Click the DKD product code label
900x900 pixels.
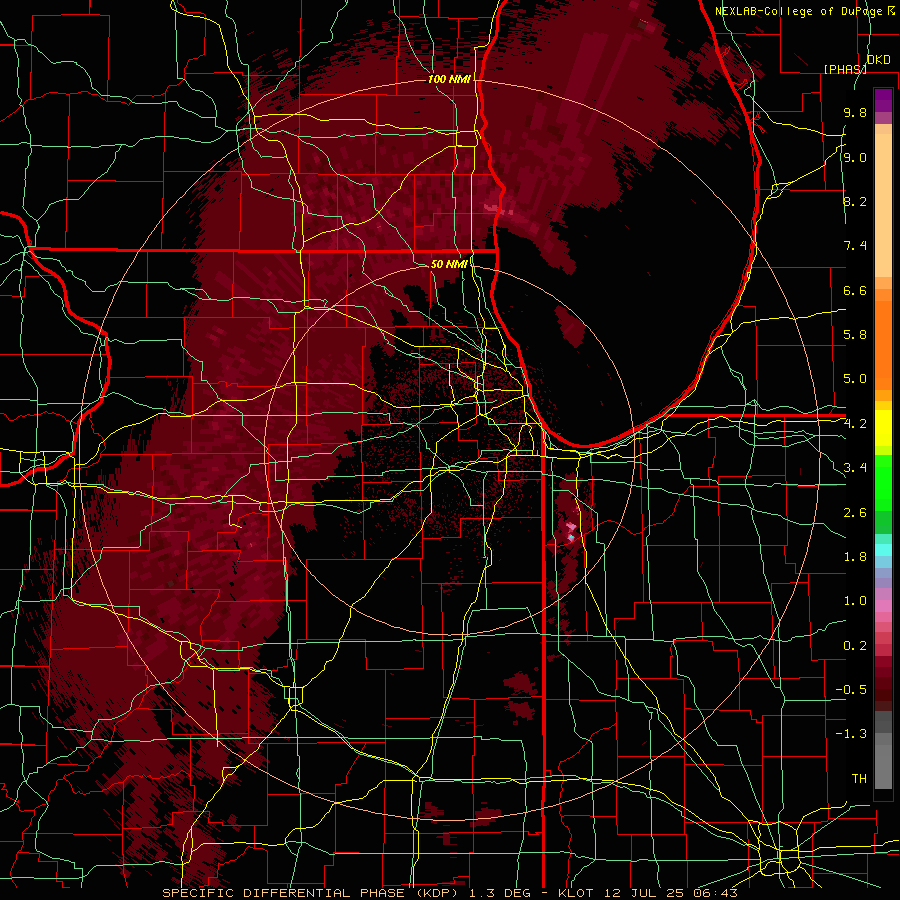[x=879, y=60]
